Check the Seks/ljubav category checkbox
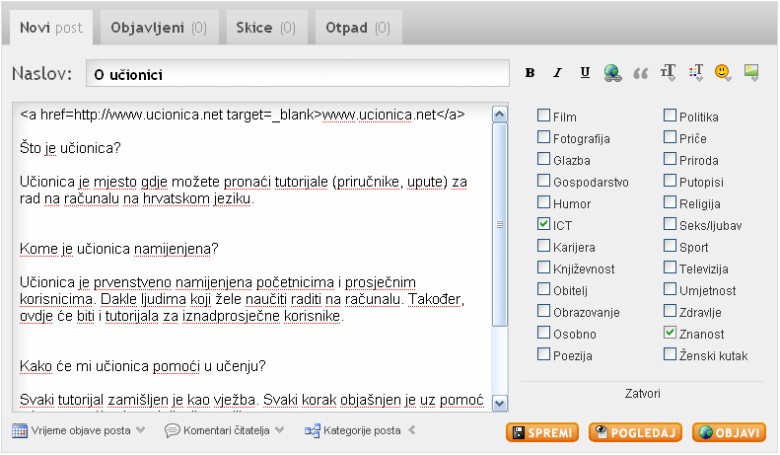This screenshot has width=780, height=455. click(x=670, y=224)
